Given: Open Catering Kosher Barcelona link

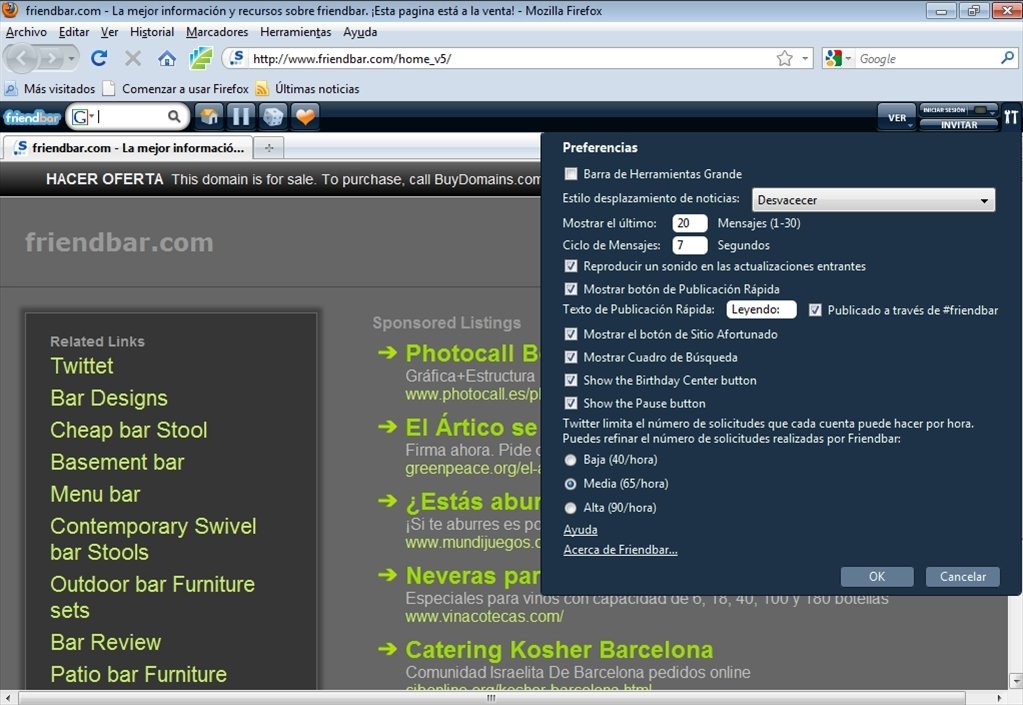Looking at the screenshot, I should pos(559,650).
